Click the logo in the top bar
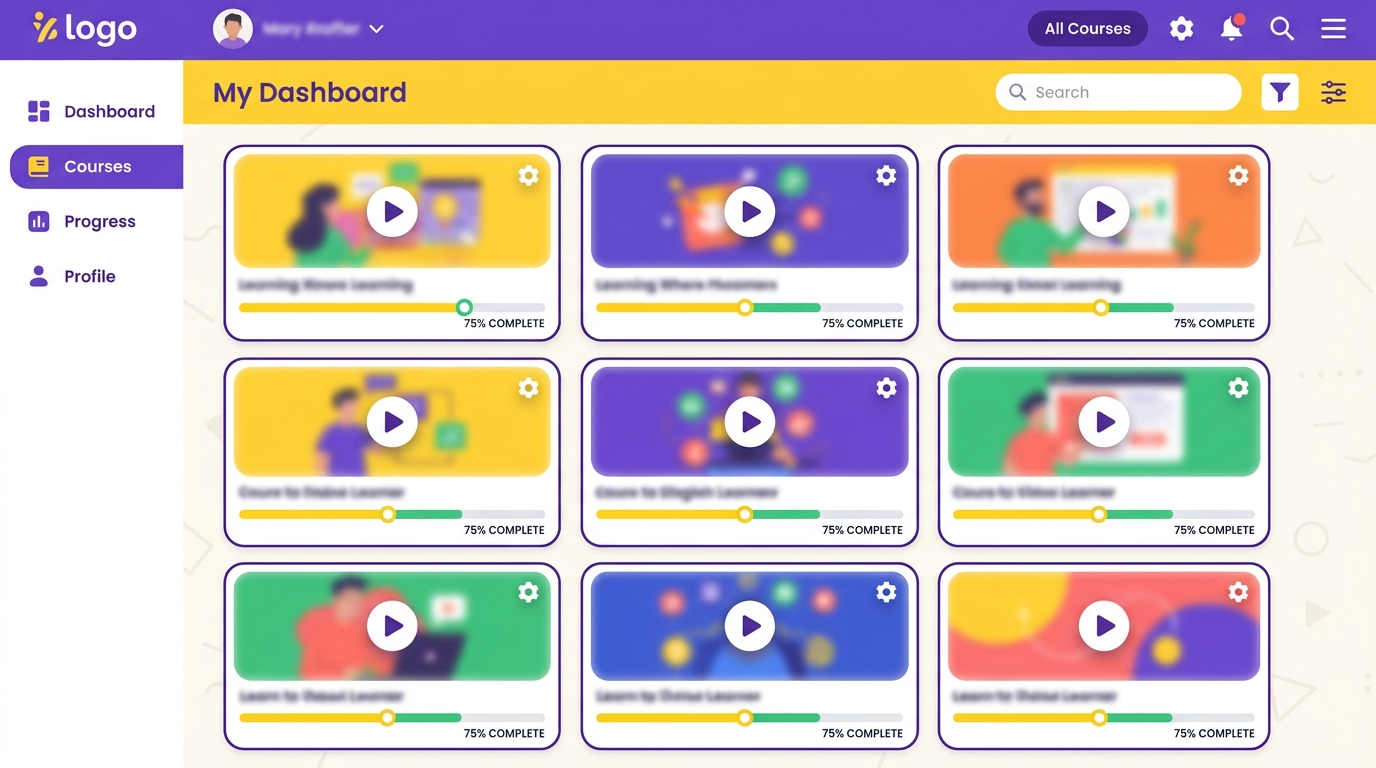Image resolution: width=1376 pixels, height=768 pixels. tap(84, 29)
